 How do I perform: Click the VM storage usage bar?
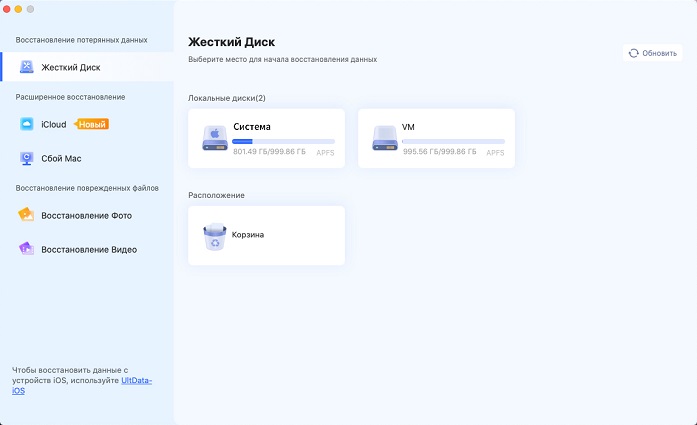point(453,141)
